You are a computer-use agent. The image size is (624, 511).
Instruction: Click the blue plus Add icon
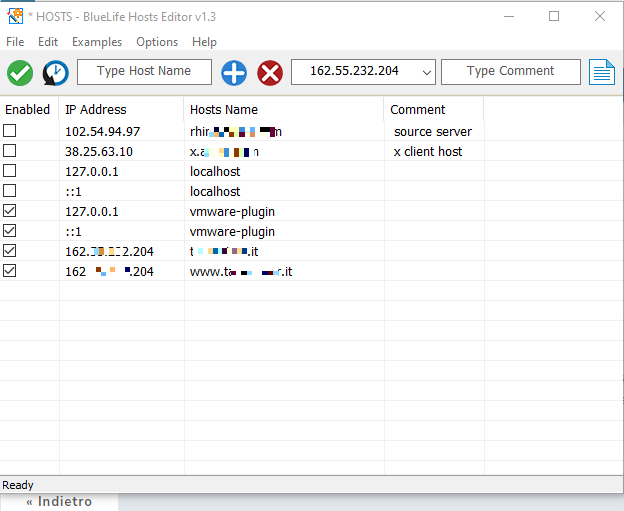click(234, 73)
